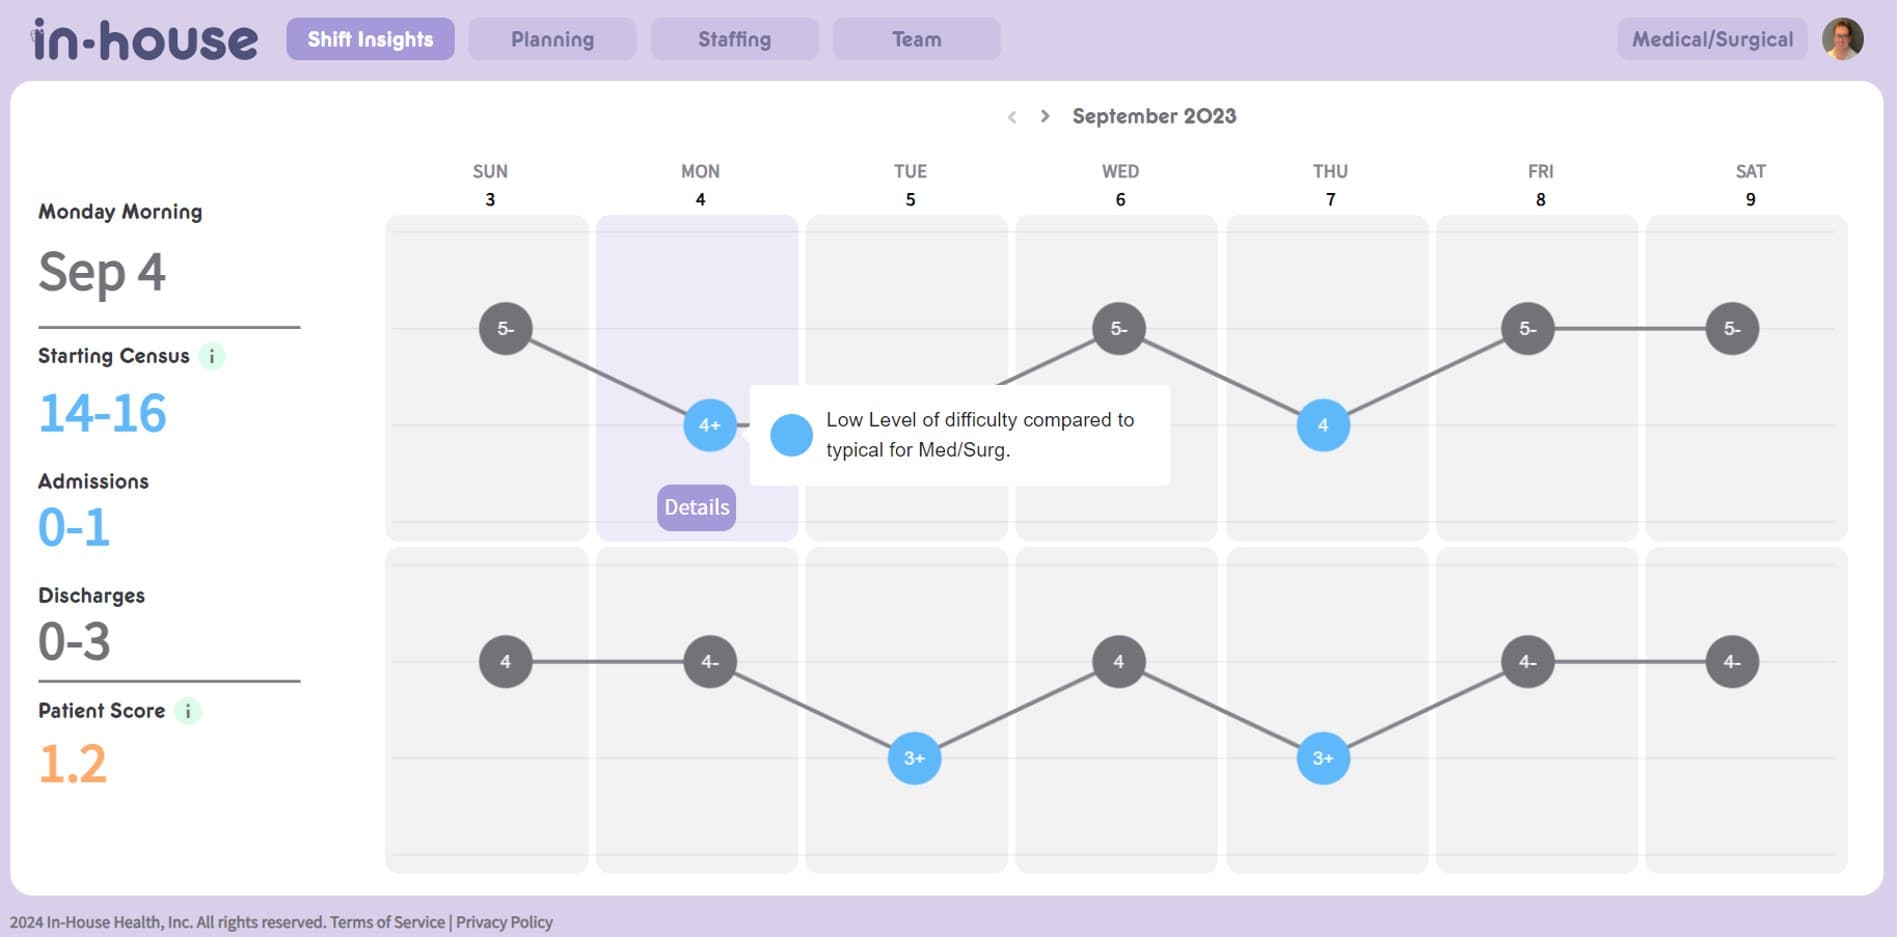Select the blue 3+ node on Thursday bottom row
The height and width of the screenshot is (937, 1897).
pyautogui.click(x=1324, y=758)
